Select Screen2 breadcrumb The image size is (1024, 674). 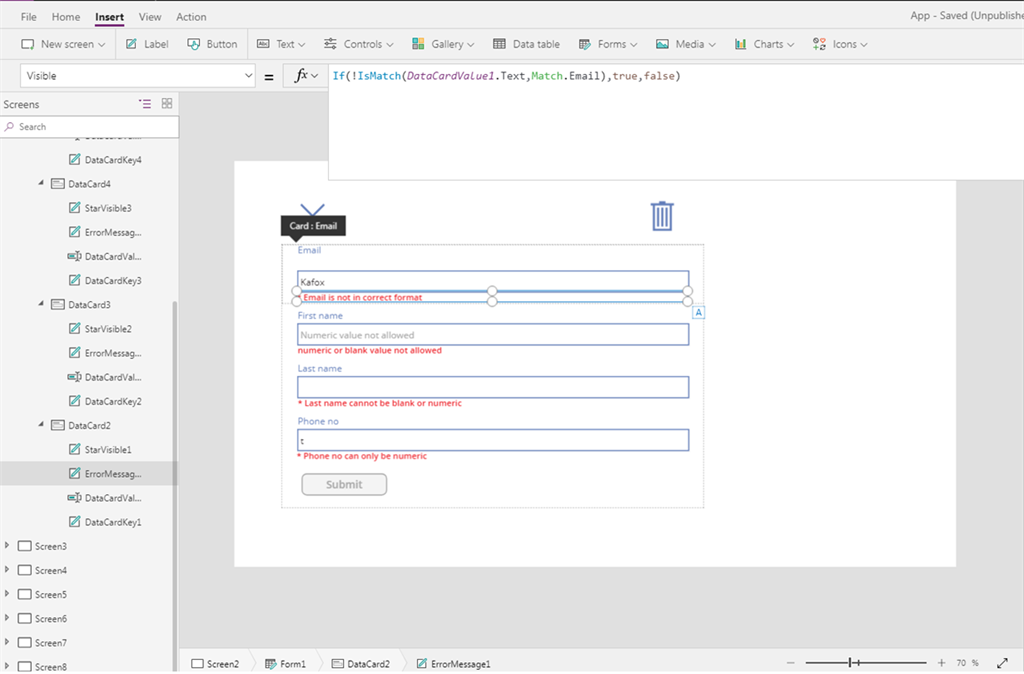coord(216,664)
